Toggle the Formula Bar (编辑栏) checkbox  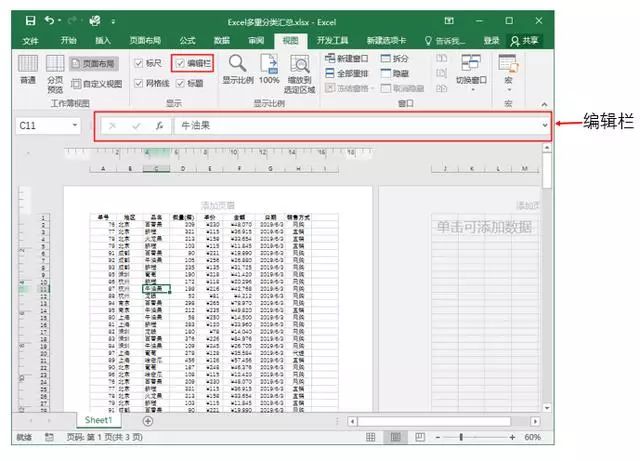[x=180, y=63]
